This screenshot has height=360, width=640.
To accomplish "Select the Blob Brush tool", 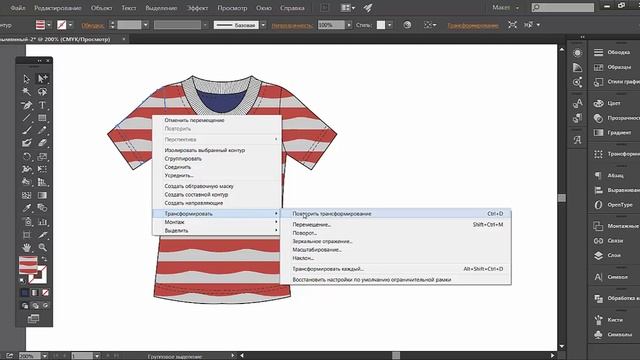I will click(x=27, y=143).
